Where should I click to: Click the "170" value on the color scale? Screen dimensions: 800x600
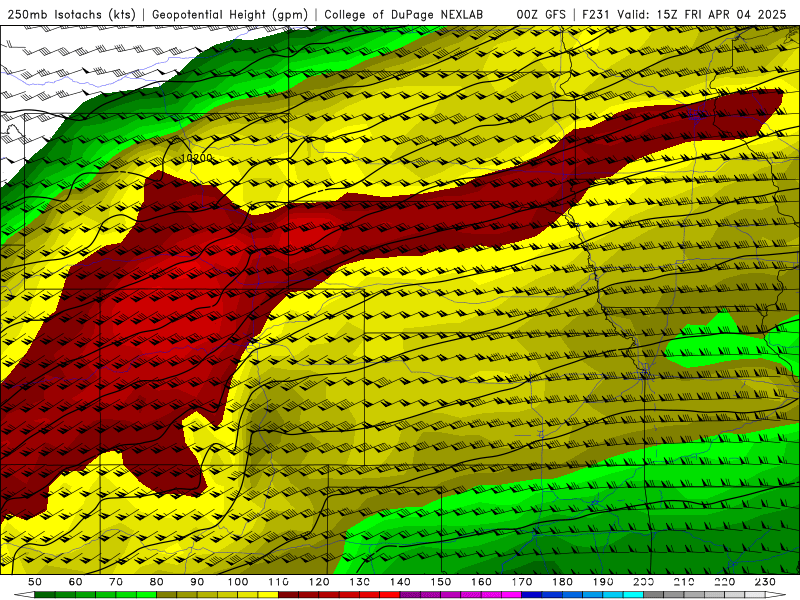(x=522, y=582)
